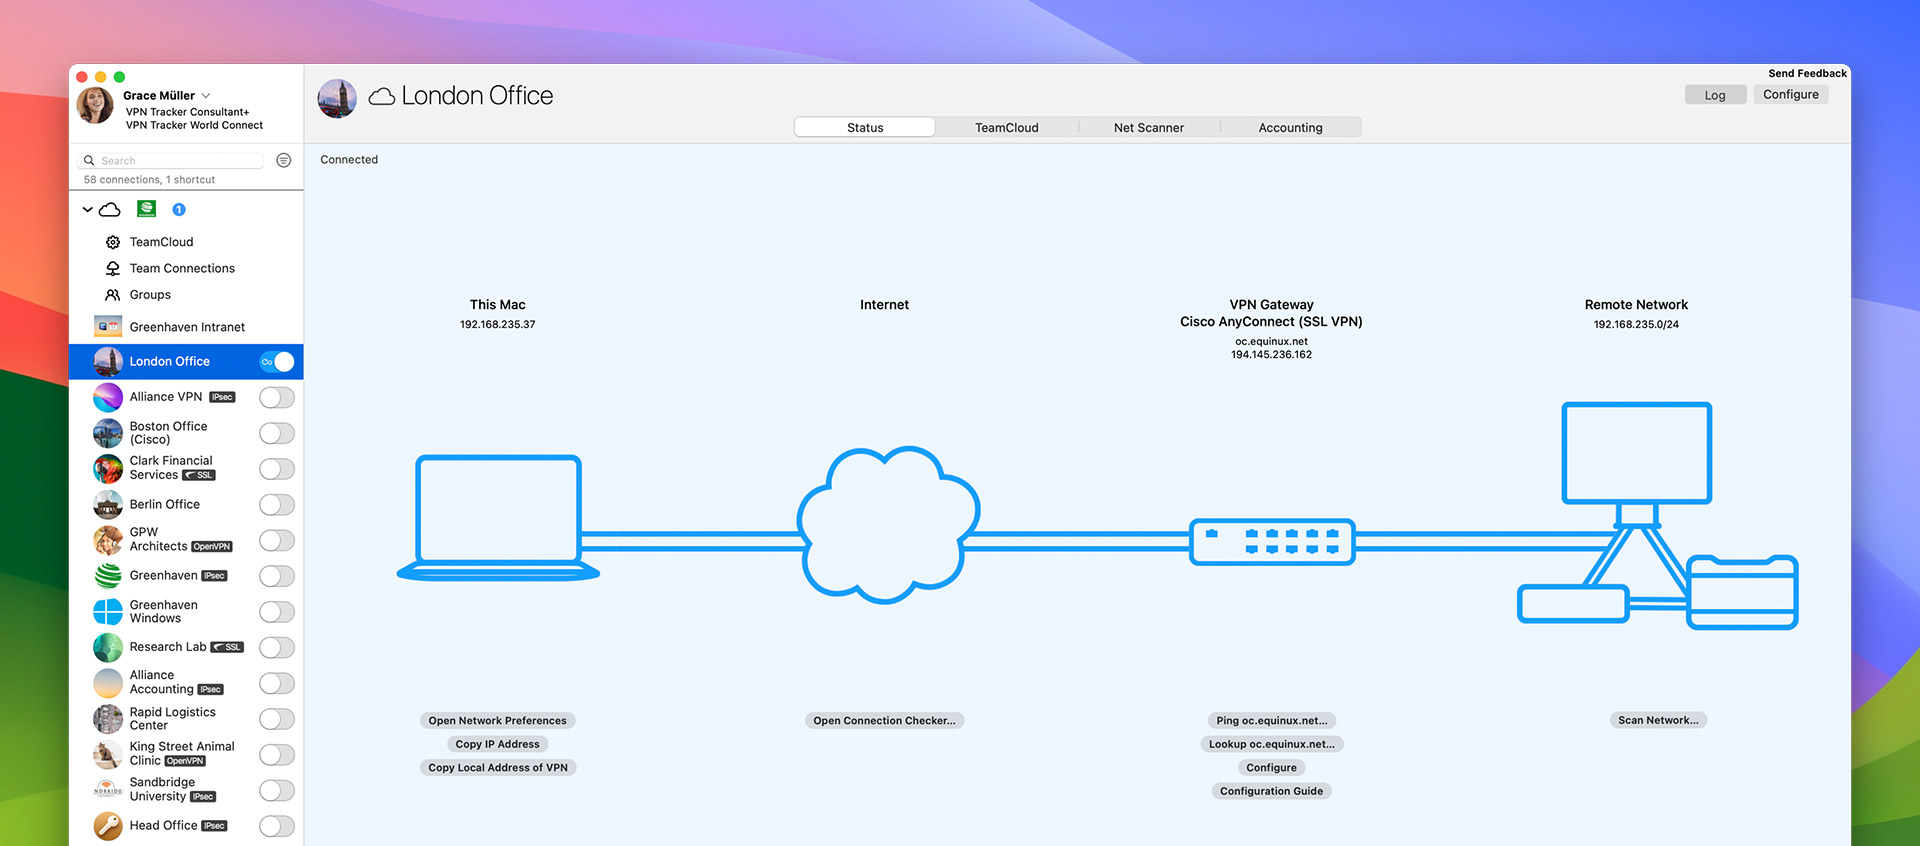Click the Internet cloud icon in diagram
The height and width of the screenshot is (846, 1920).
click(886, 525)
